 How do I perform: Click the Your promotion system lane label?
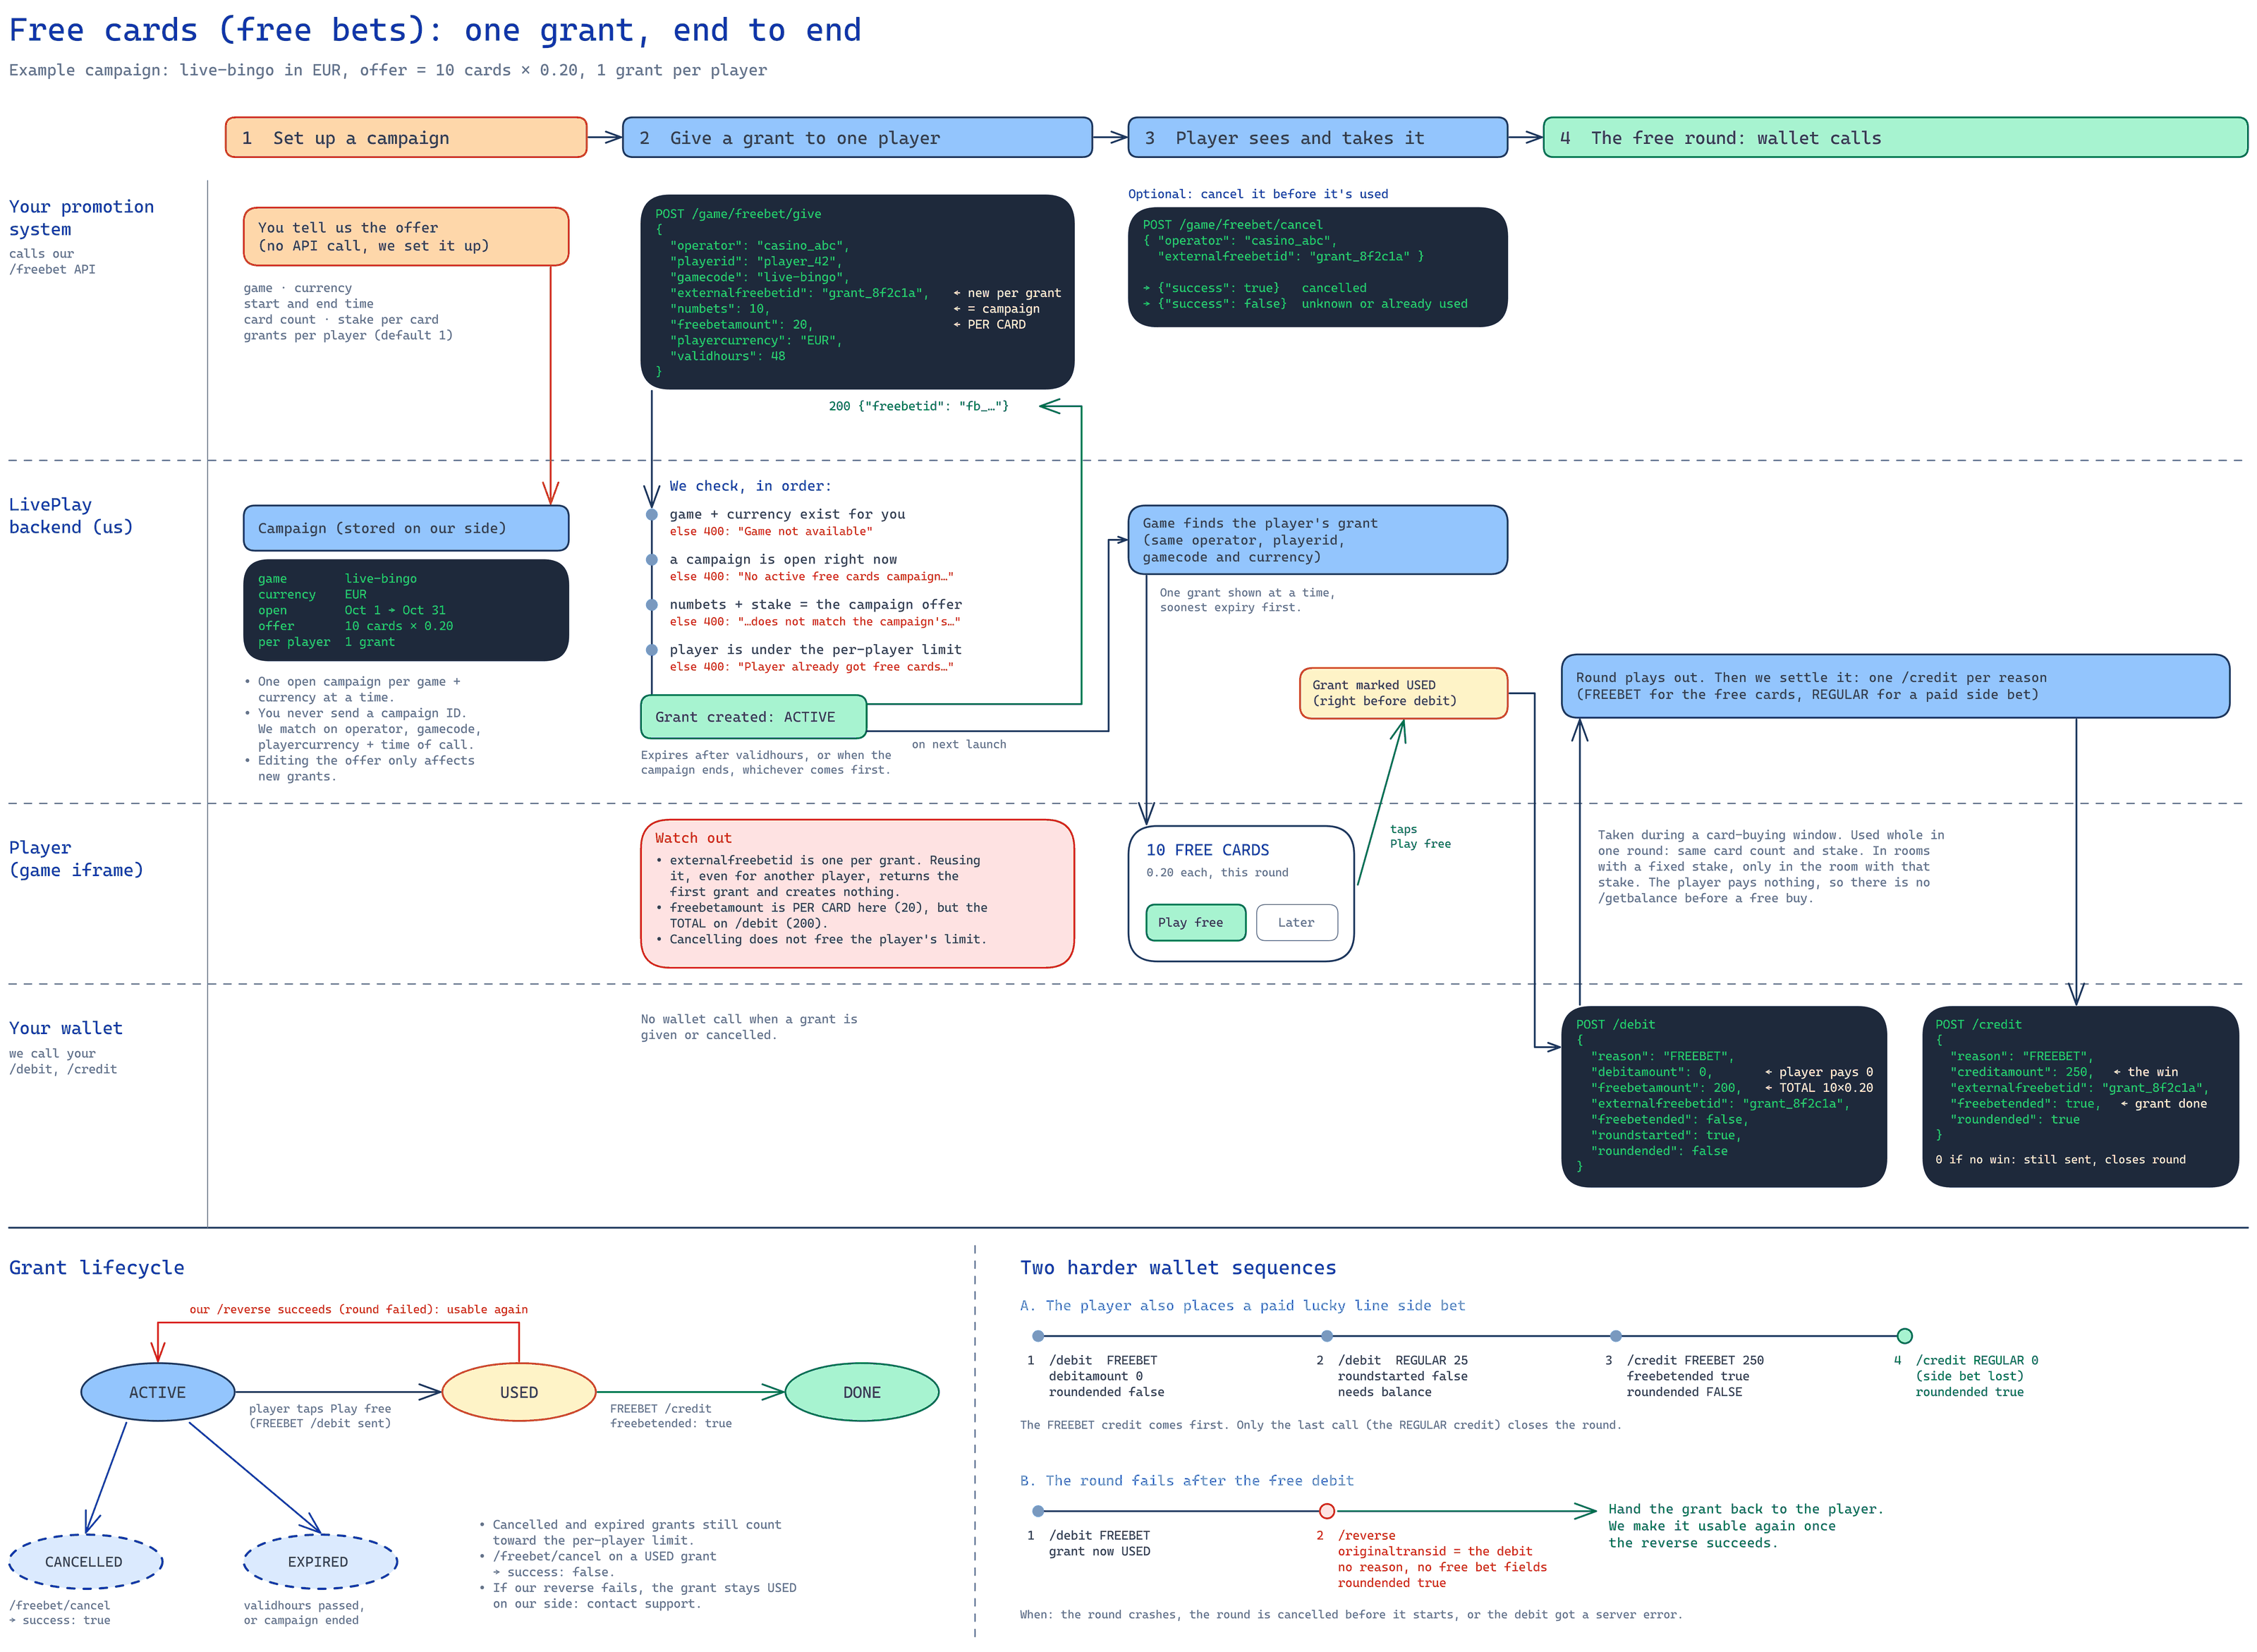[x=82, y=218]
